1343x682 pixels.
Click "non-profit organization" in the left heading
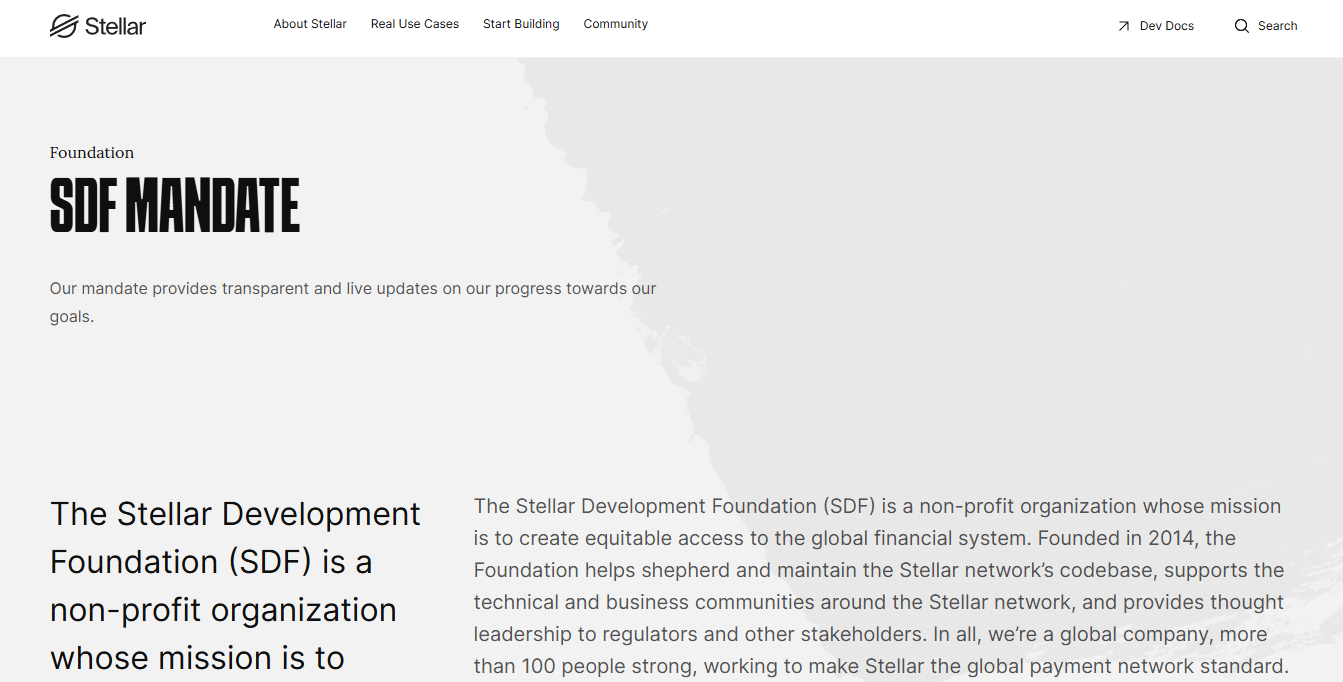(x=223, y=610)
